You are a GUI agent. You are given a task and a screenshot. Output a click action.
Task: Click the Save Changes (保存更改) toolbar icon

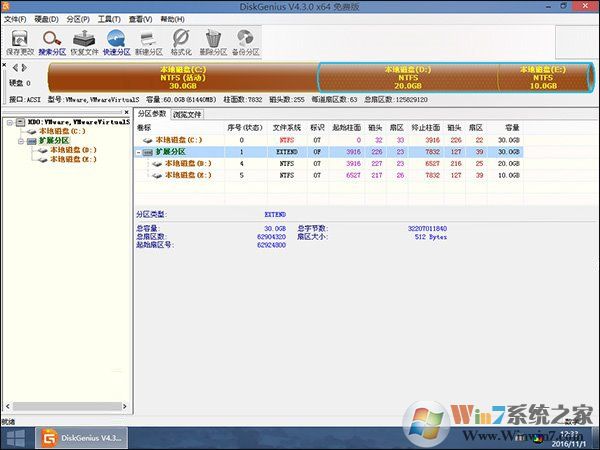click(20, 42)
